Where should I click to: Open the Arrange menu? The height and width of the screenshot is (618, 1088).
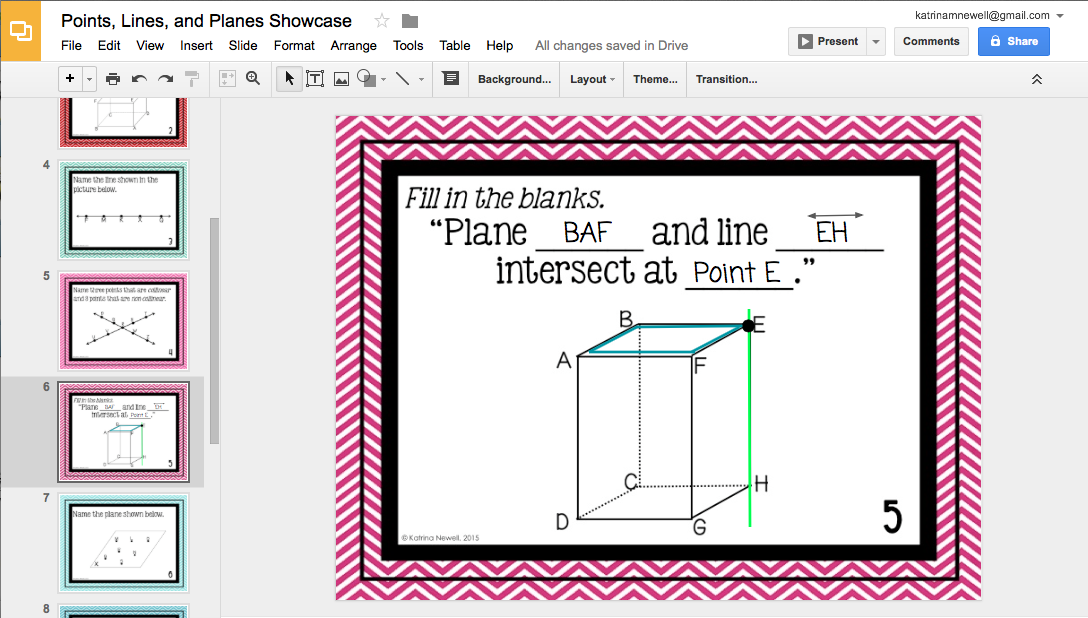point(353,46)
